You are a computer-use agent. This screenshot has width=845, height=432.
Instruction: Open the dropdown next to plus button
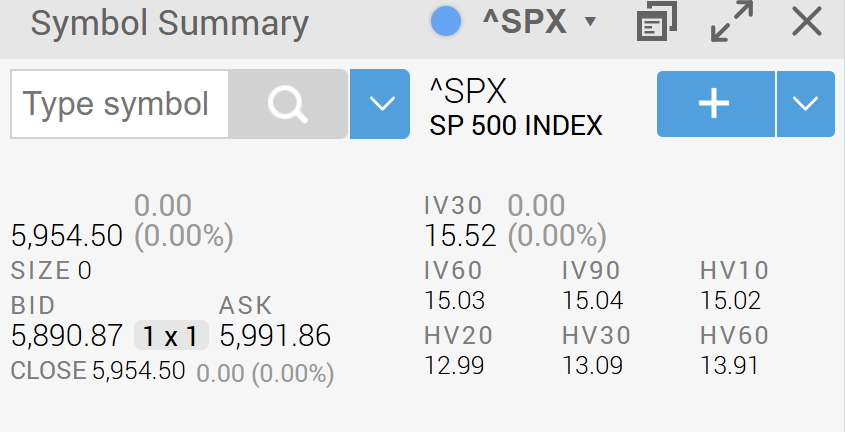[806, 103]
